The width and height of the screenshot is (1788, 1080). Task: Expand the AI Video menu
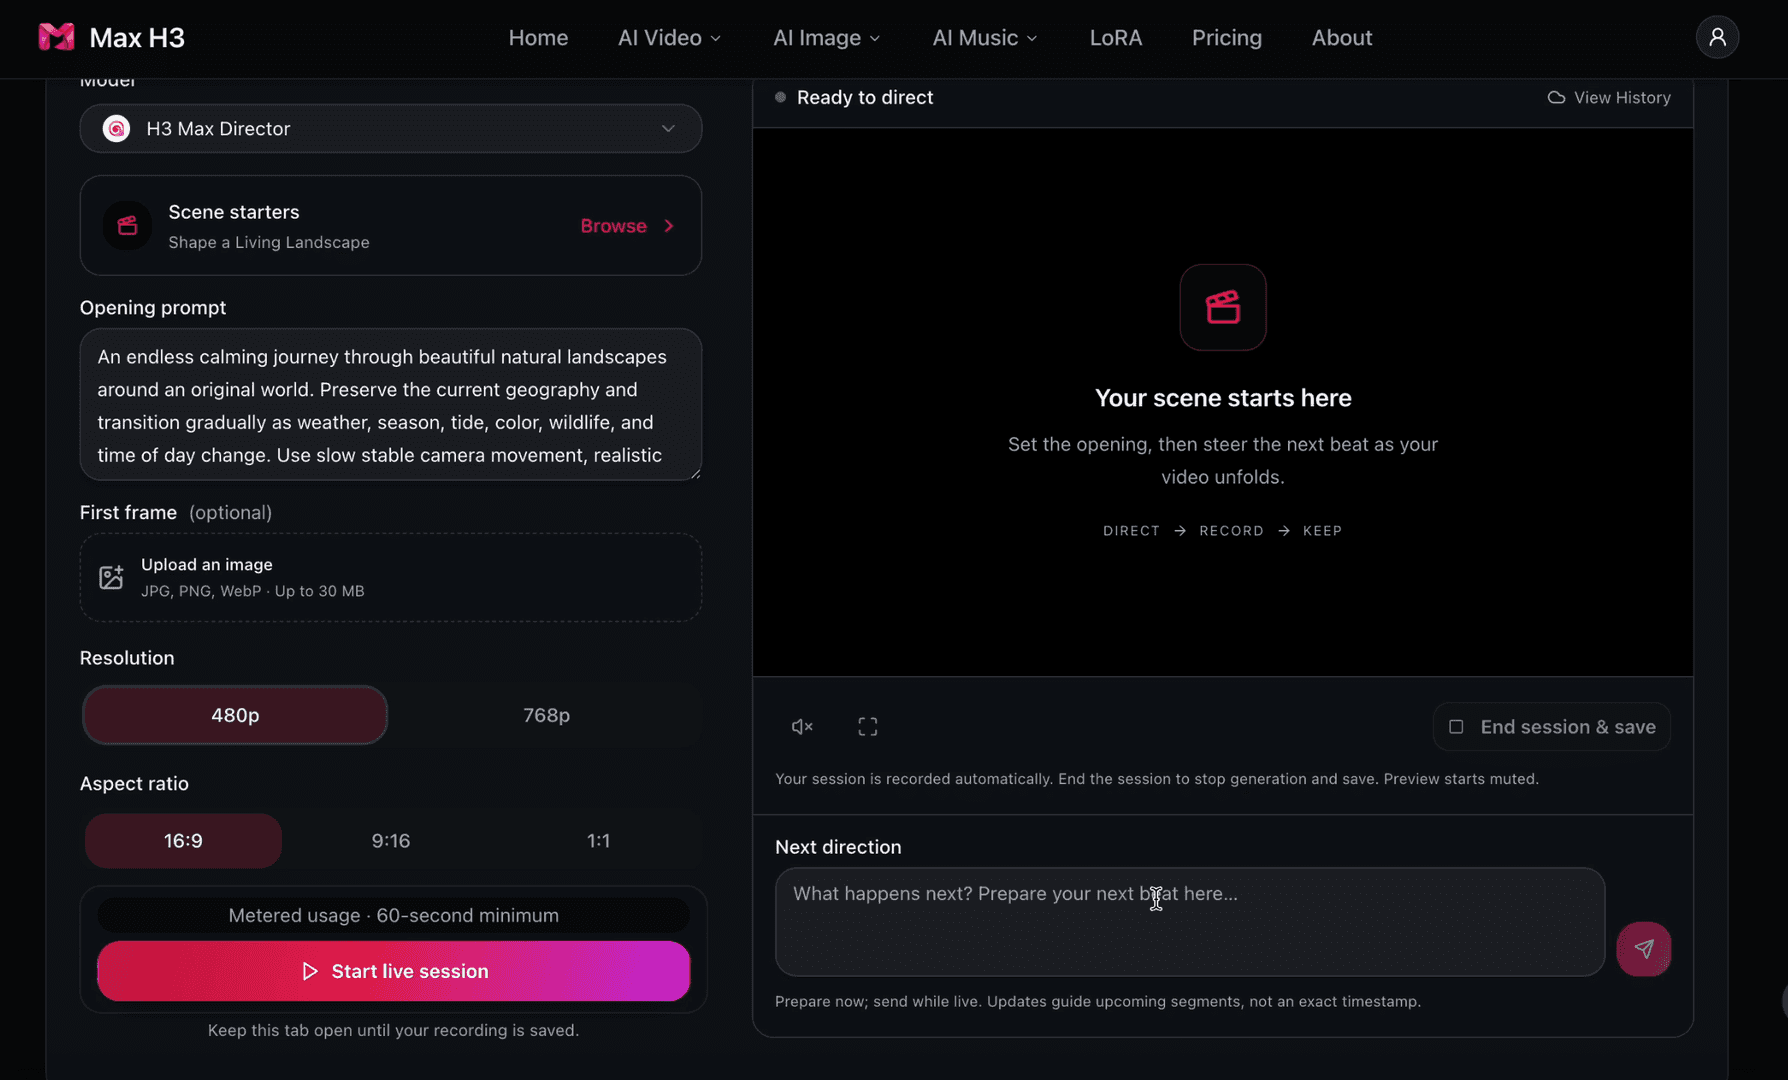point(670,38)
